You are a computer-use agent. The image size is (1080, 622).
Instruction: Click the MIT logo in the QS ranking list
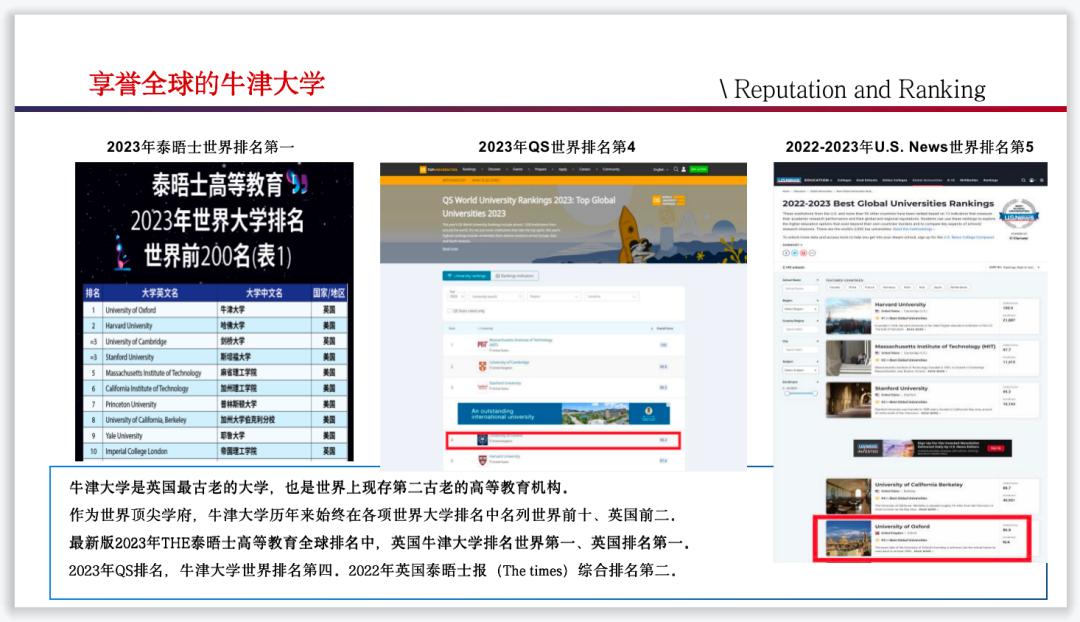pyautogui.click(x=482, y=344)
